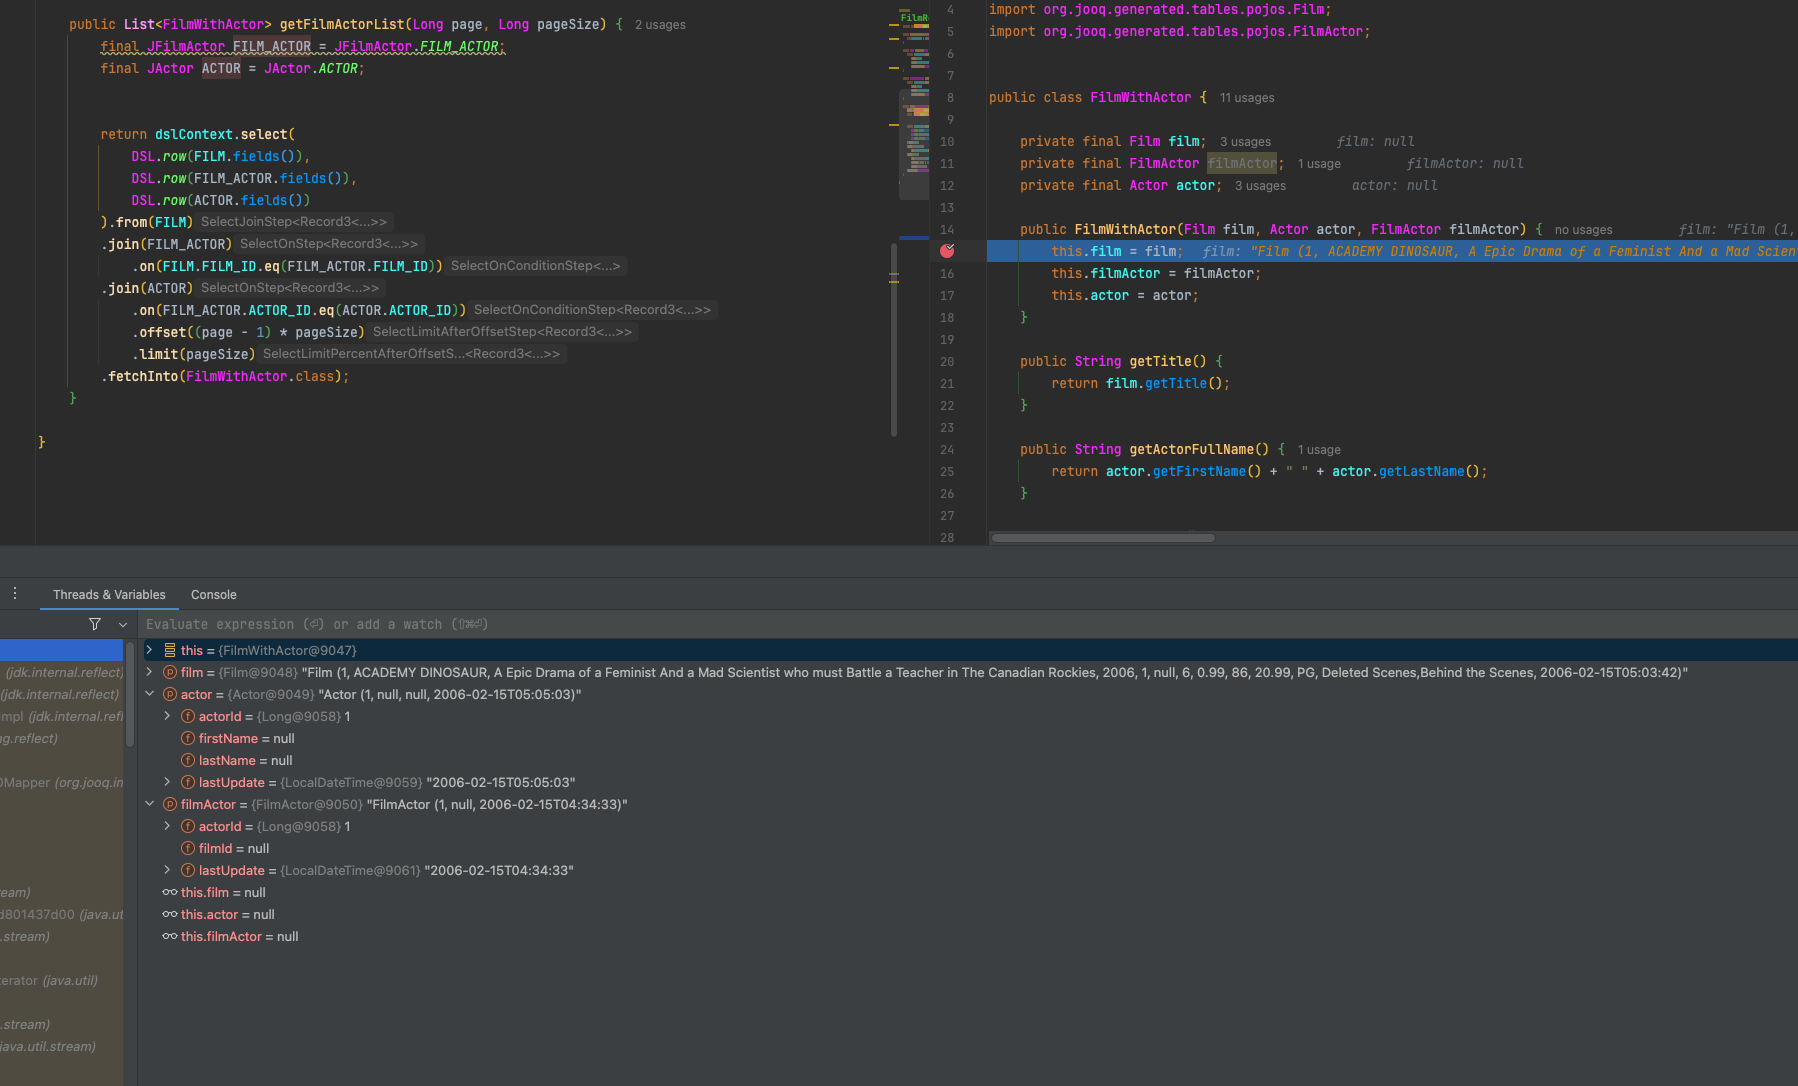Click line number 20 in the gutter
Image resolution: width=1798 pixels, height=1086 pixels.
click(947, 362)
